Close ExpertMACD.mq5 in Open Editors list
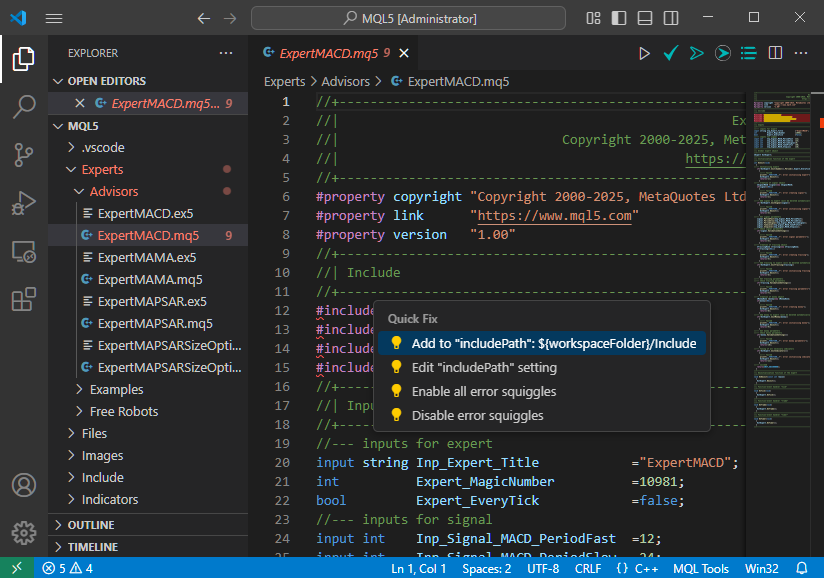The height and width of the screenshot is (578, 824). pos(80,103)
